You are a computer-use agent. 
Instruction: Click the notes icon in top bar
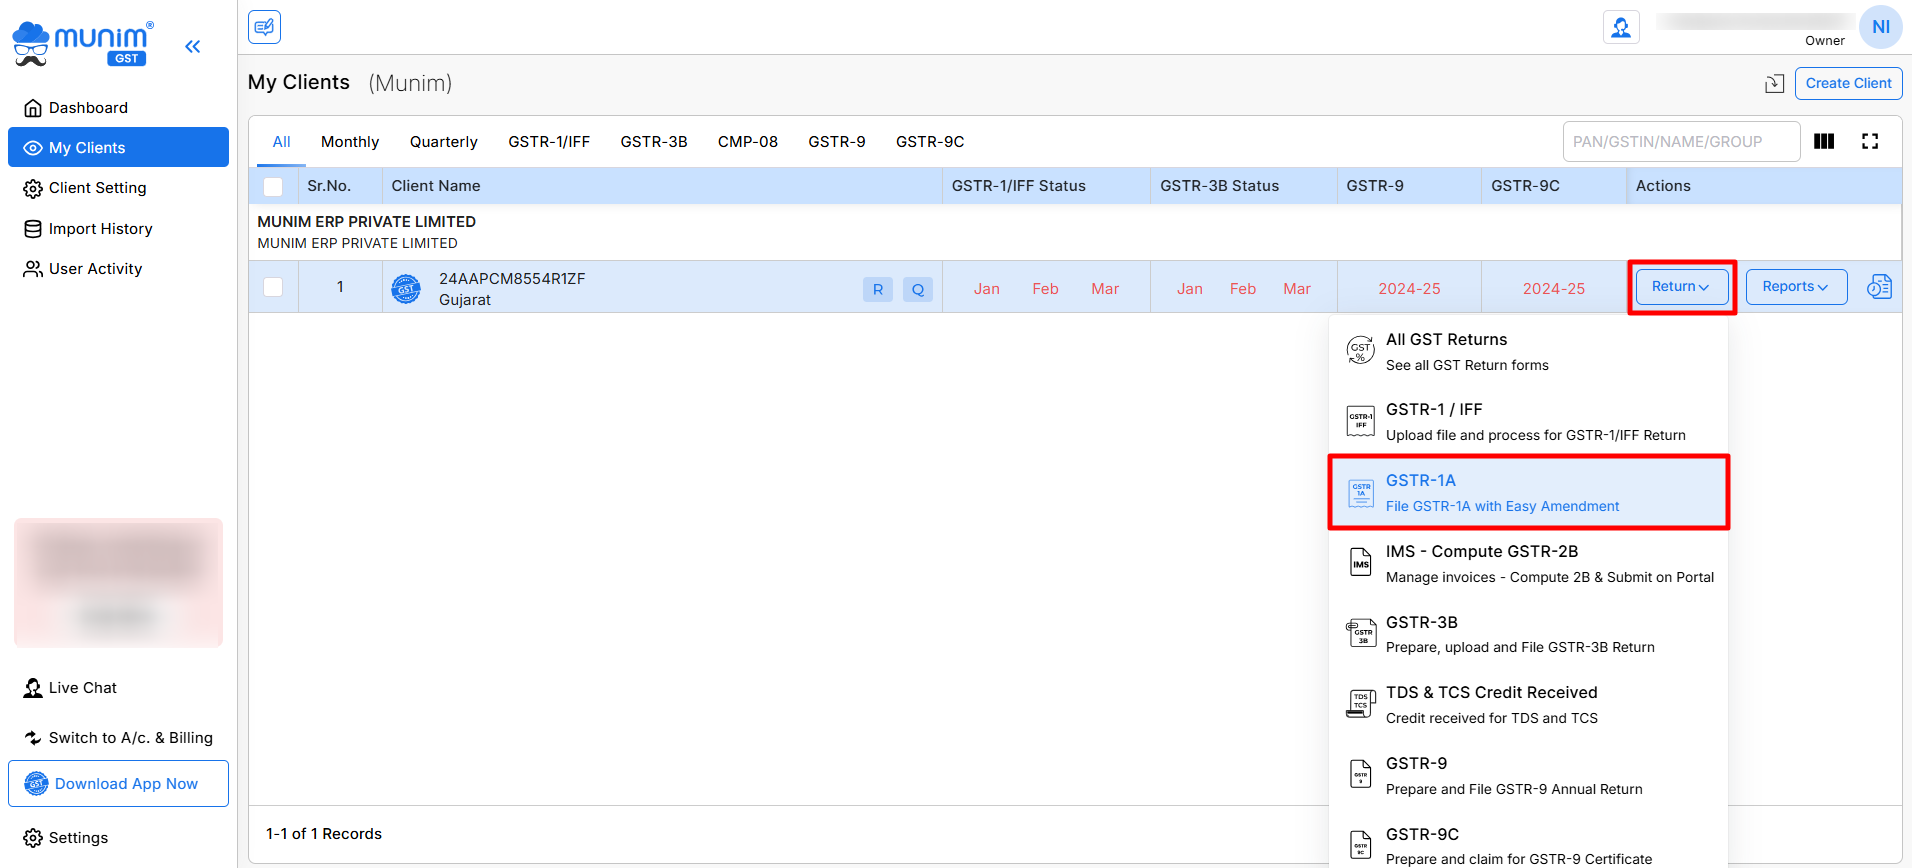click(x=264, y=27)
